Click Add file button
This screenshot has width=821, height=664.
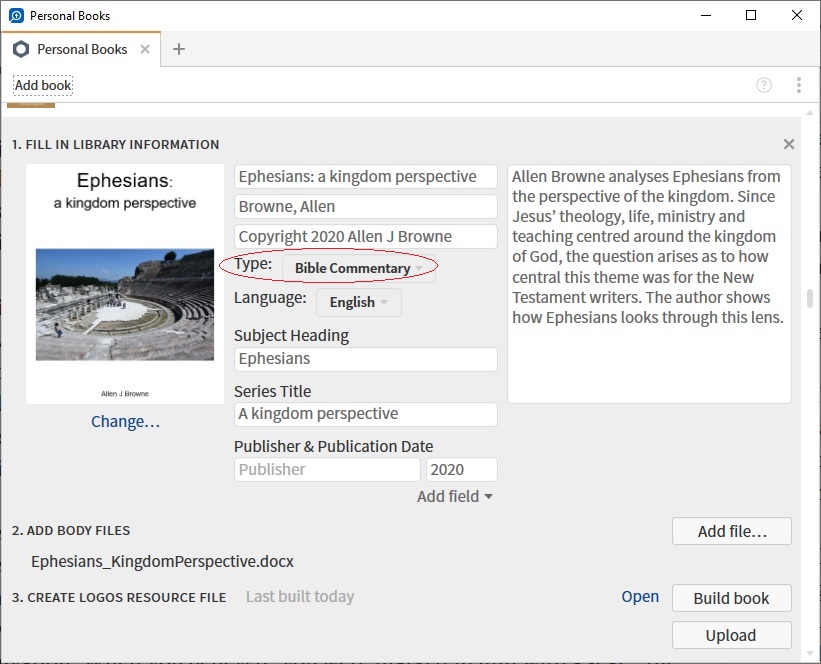pos(731,531)
